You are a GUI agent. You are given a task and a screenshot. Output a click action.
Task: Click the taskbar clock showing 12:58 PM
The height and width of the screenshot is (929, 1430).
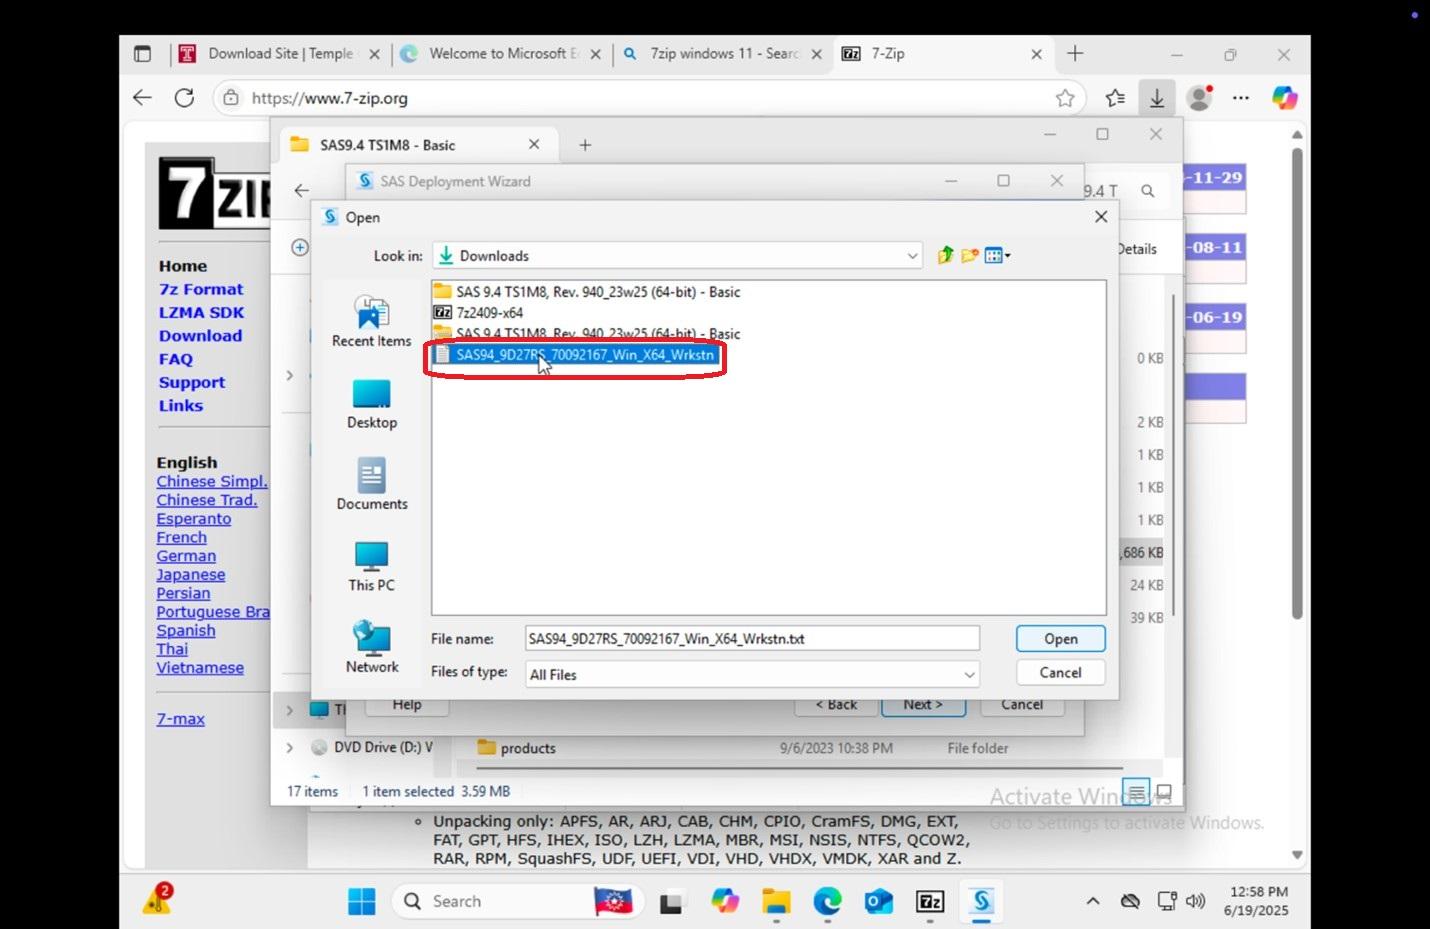pos(1257,901)
